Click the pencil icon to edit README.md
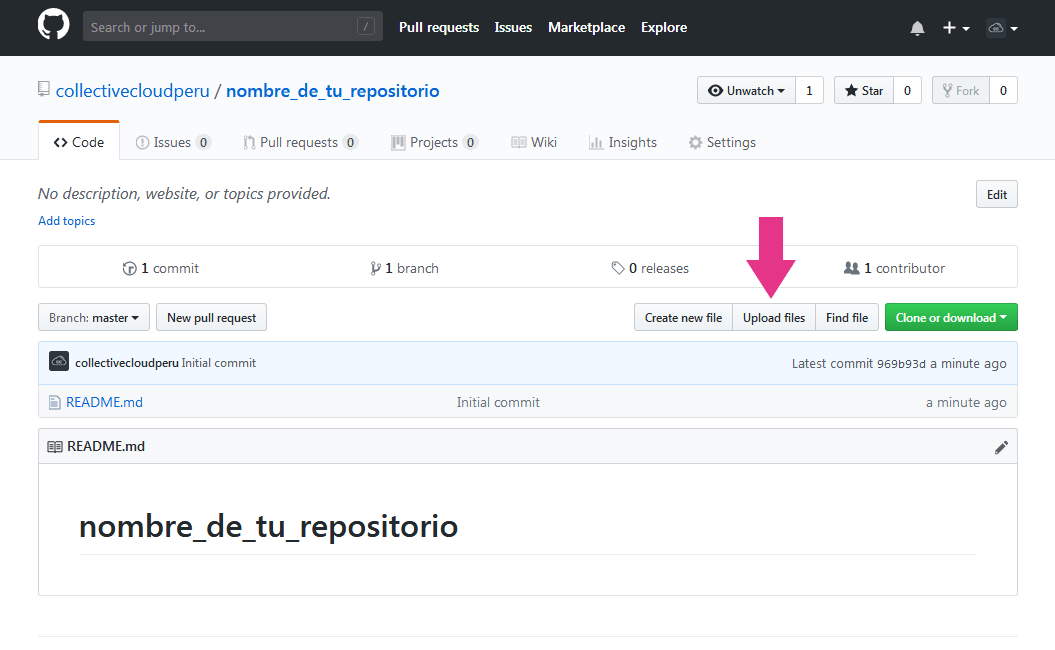This screenshot has width=1055, height=650. (1001, 447)
